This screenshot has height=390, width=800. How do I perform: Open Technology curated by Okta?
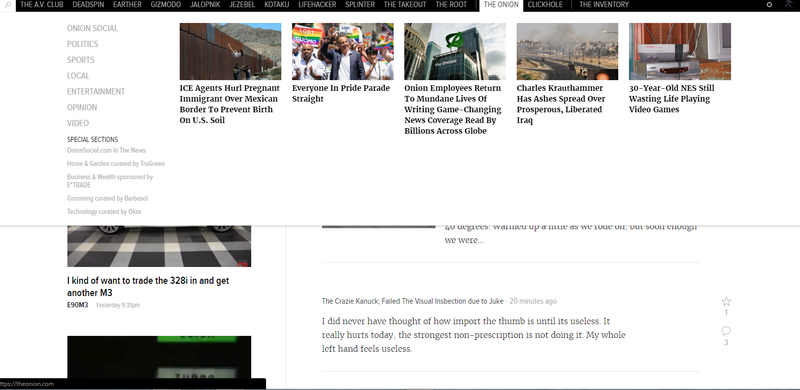pos(104,212)
